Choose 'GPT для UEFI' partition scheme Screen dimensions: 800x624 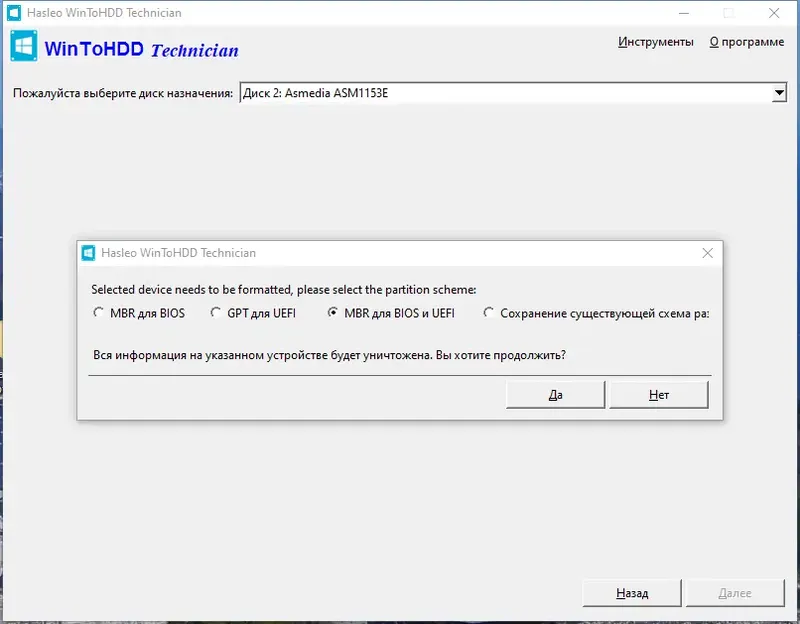254,313
